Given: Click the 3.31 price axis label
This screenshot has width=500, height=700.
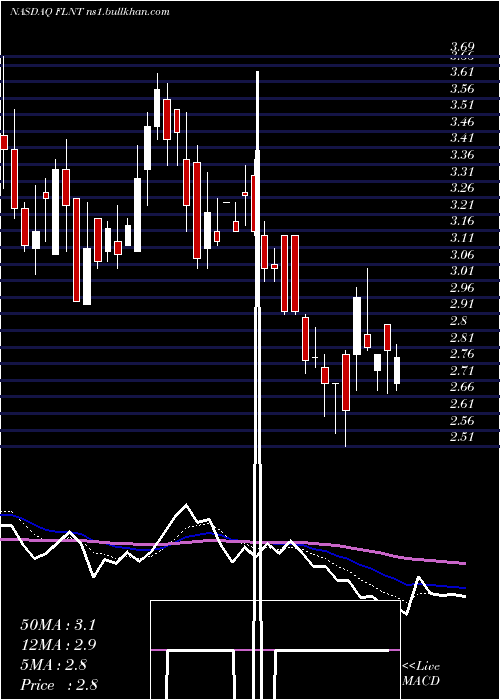Looking at the screenshot, I should pyautogui.click(x=462, y=171).
